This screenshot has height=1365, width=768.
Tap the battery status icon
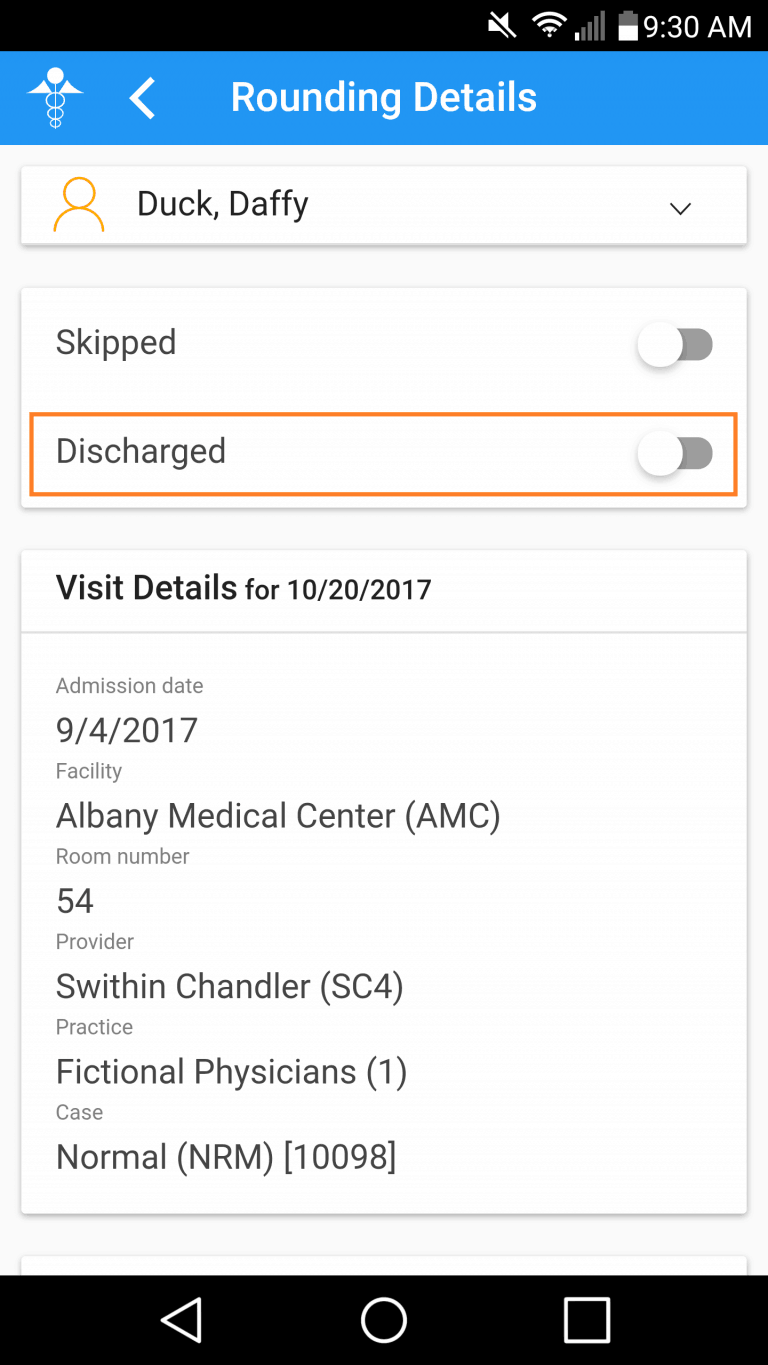click(627, 26)
